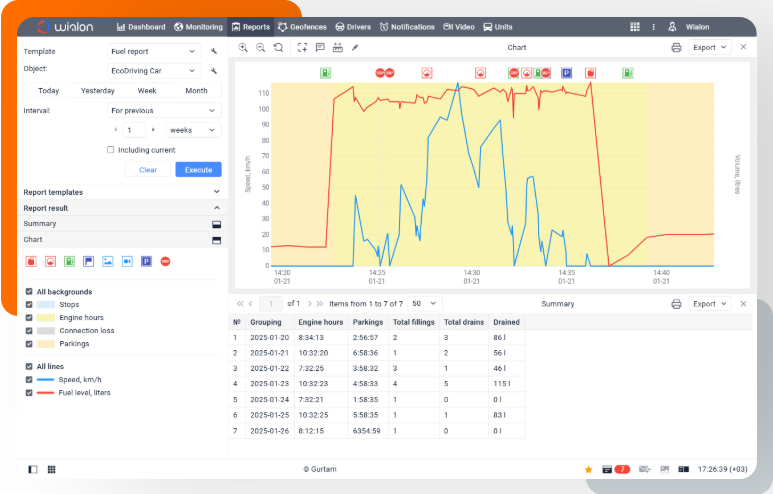Open the apps grid in top bar
Image resolution: width=773 pixels, height=494 pixels.
point(635,27)
